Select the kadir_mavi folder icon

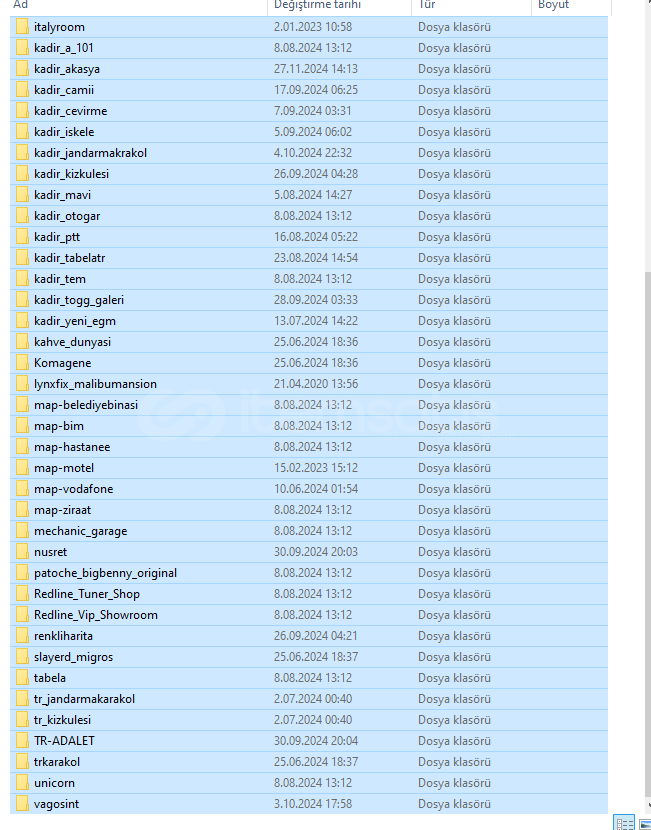click(22, 195)
